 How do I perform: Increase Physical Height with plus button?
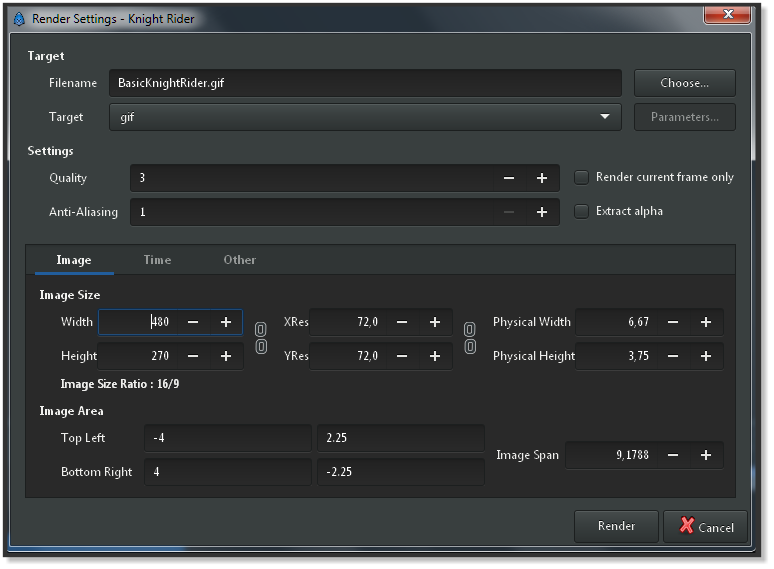[706, 356]
